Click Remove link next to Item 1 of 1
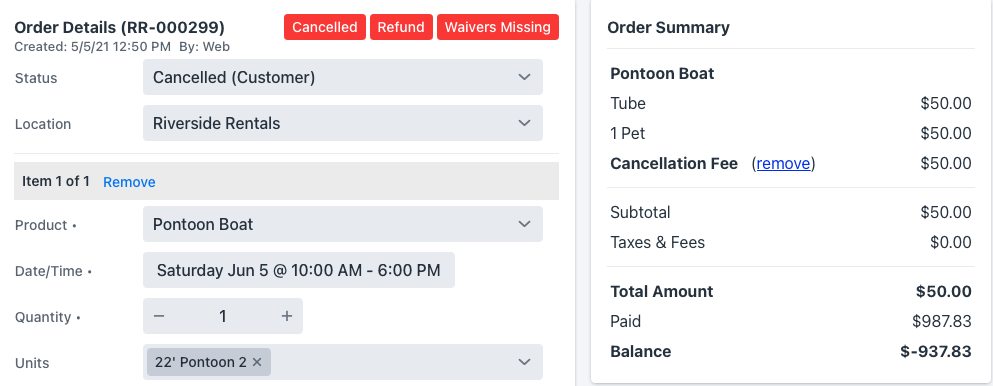The image size is (993, 386). 129,182
